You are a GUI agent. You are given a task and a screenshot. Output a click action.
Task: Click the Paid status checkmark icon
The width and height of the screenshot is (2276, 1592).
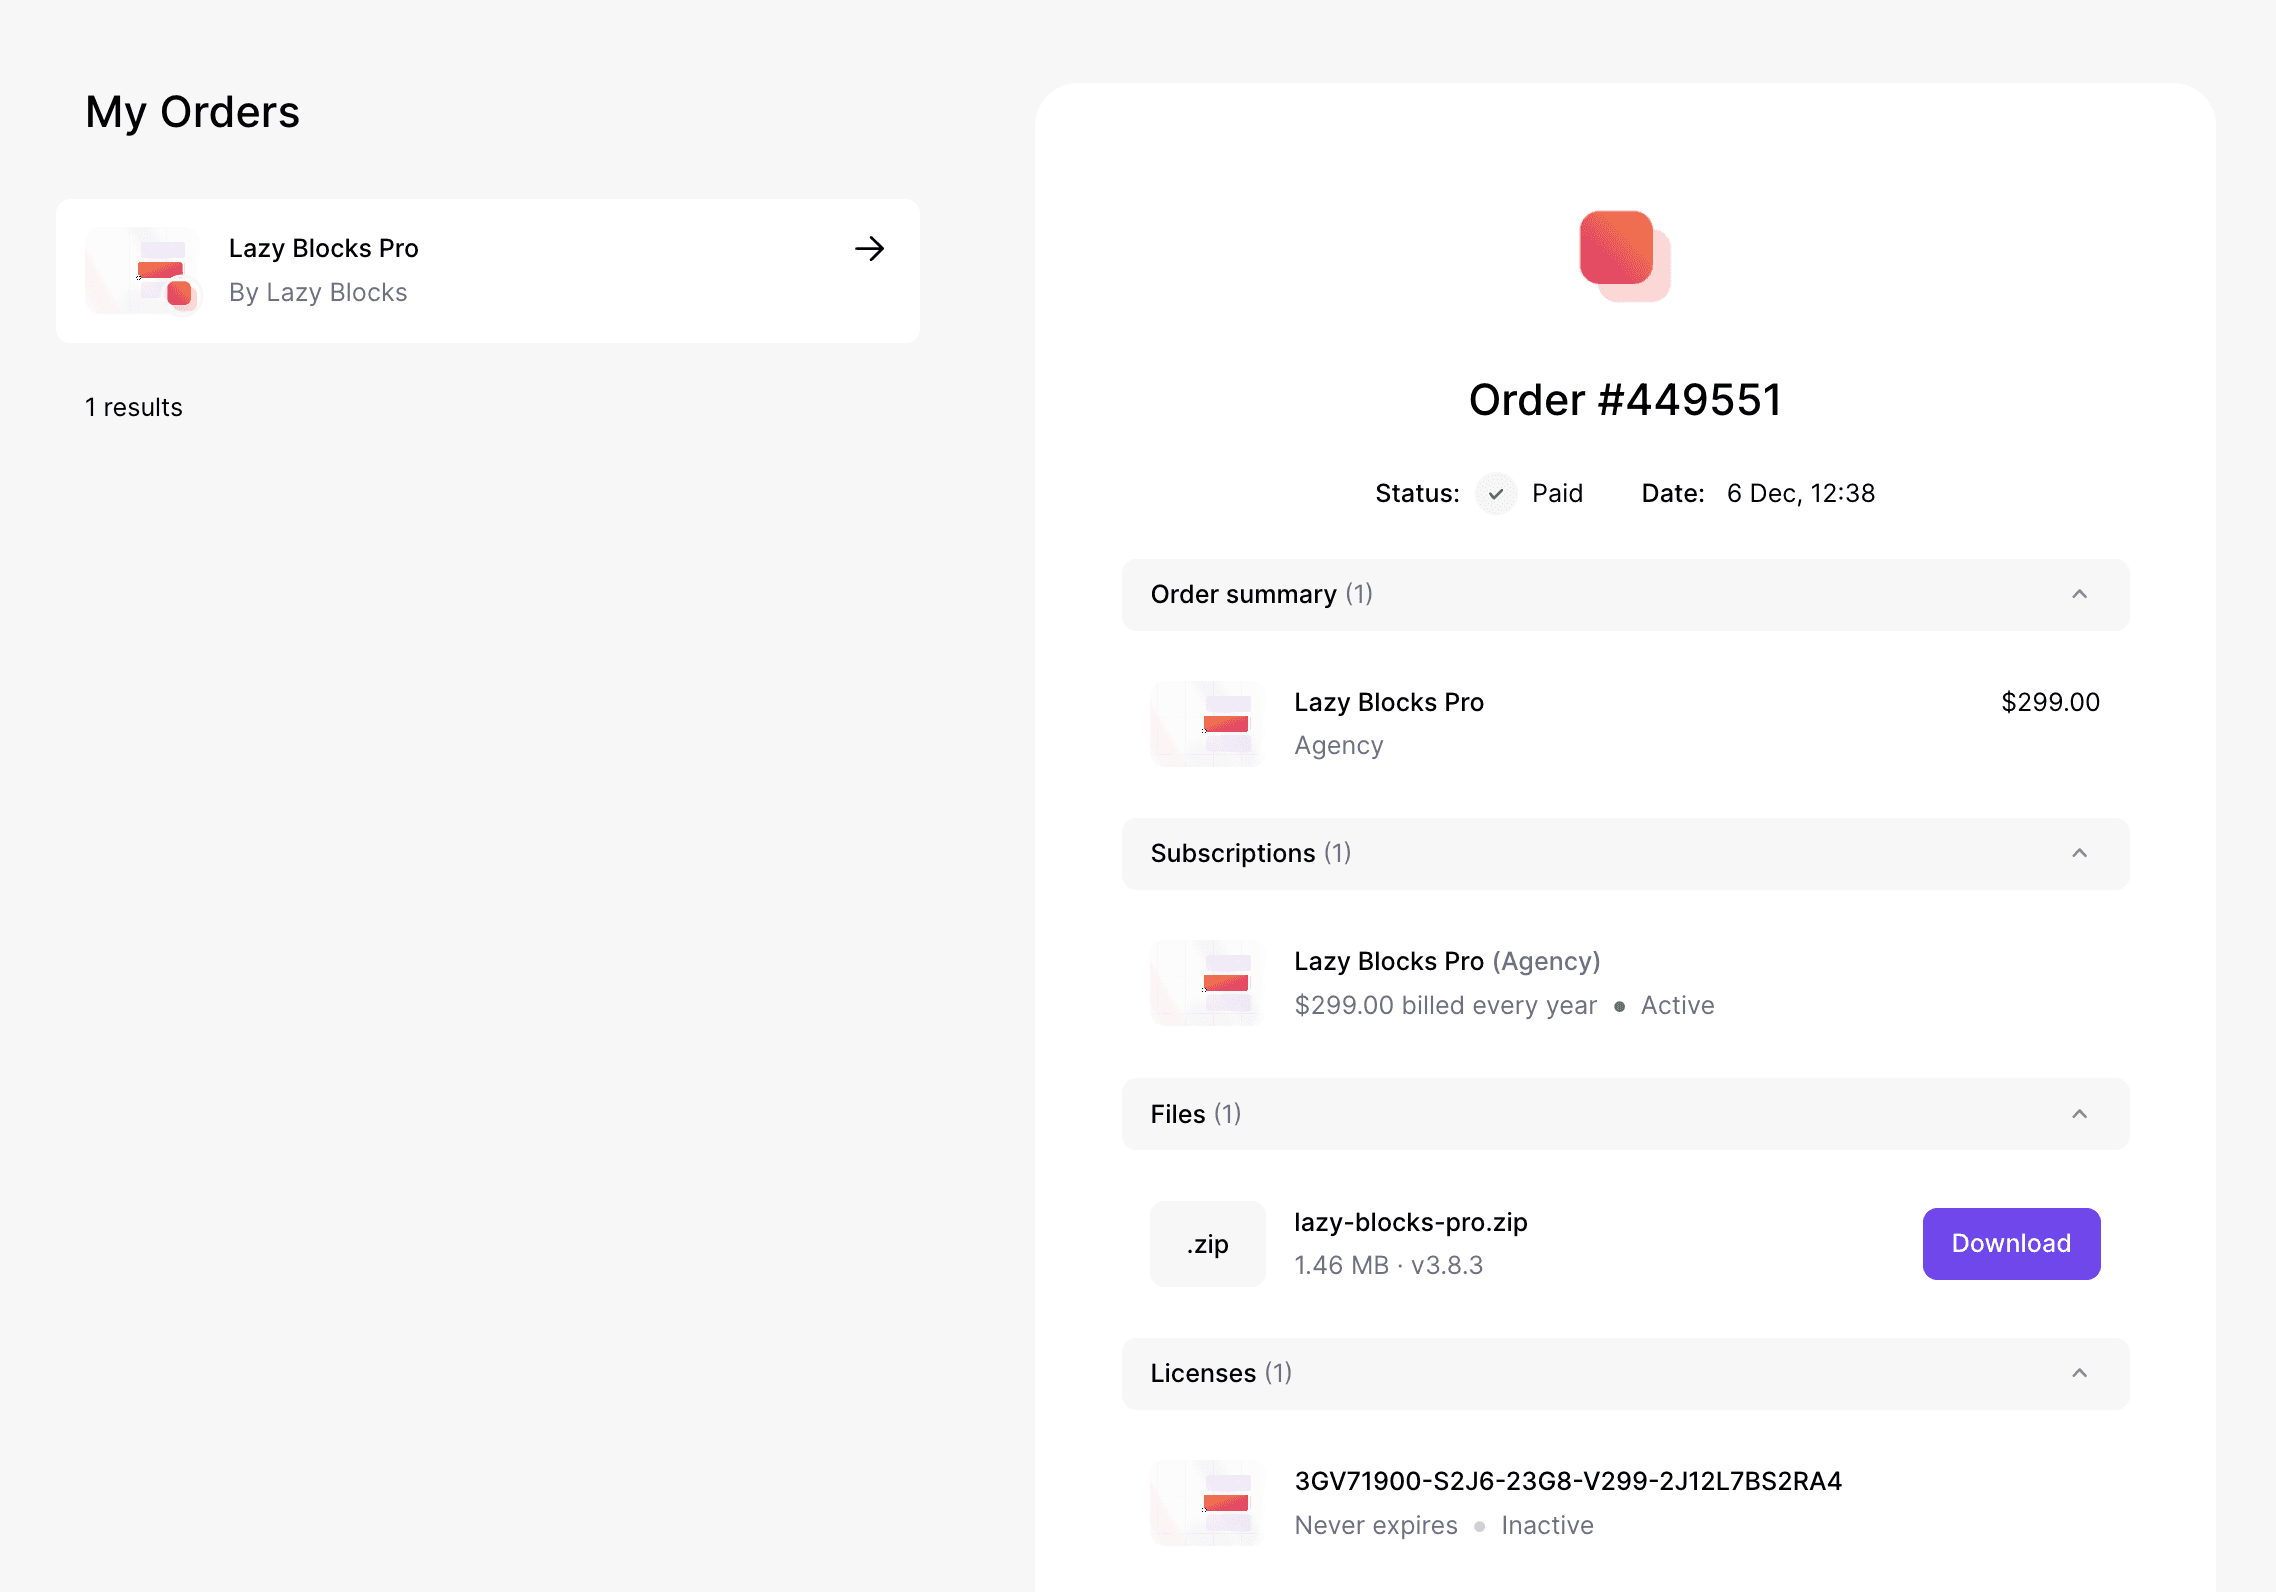click(1495, 493)
